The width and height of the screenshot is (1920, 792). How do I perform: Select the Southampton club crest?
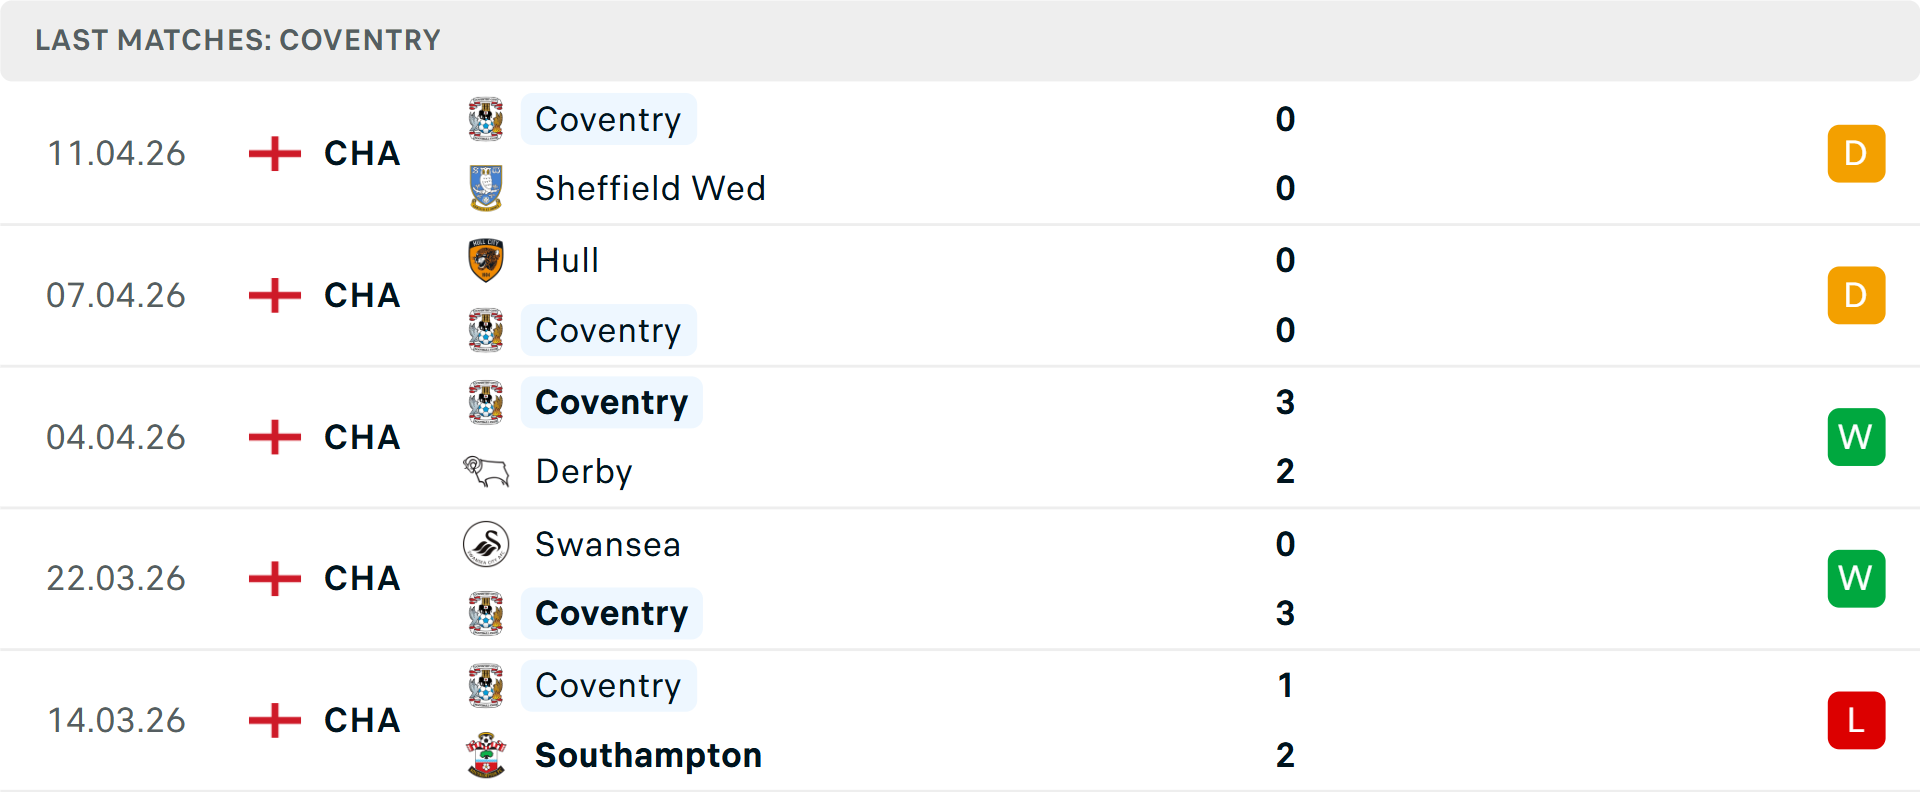coord(486,755)
